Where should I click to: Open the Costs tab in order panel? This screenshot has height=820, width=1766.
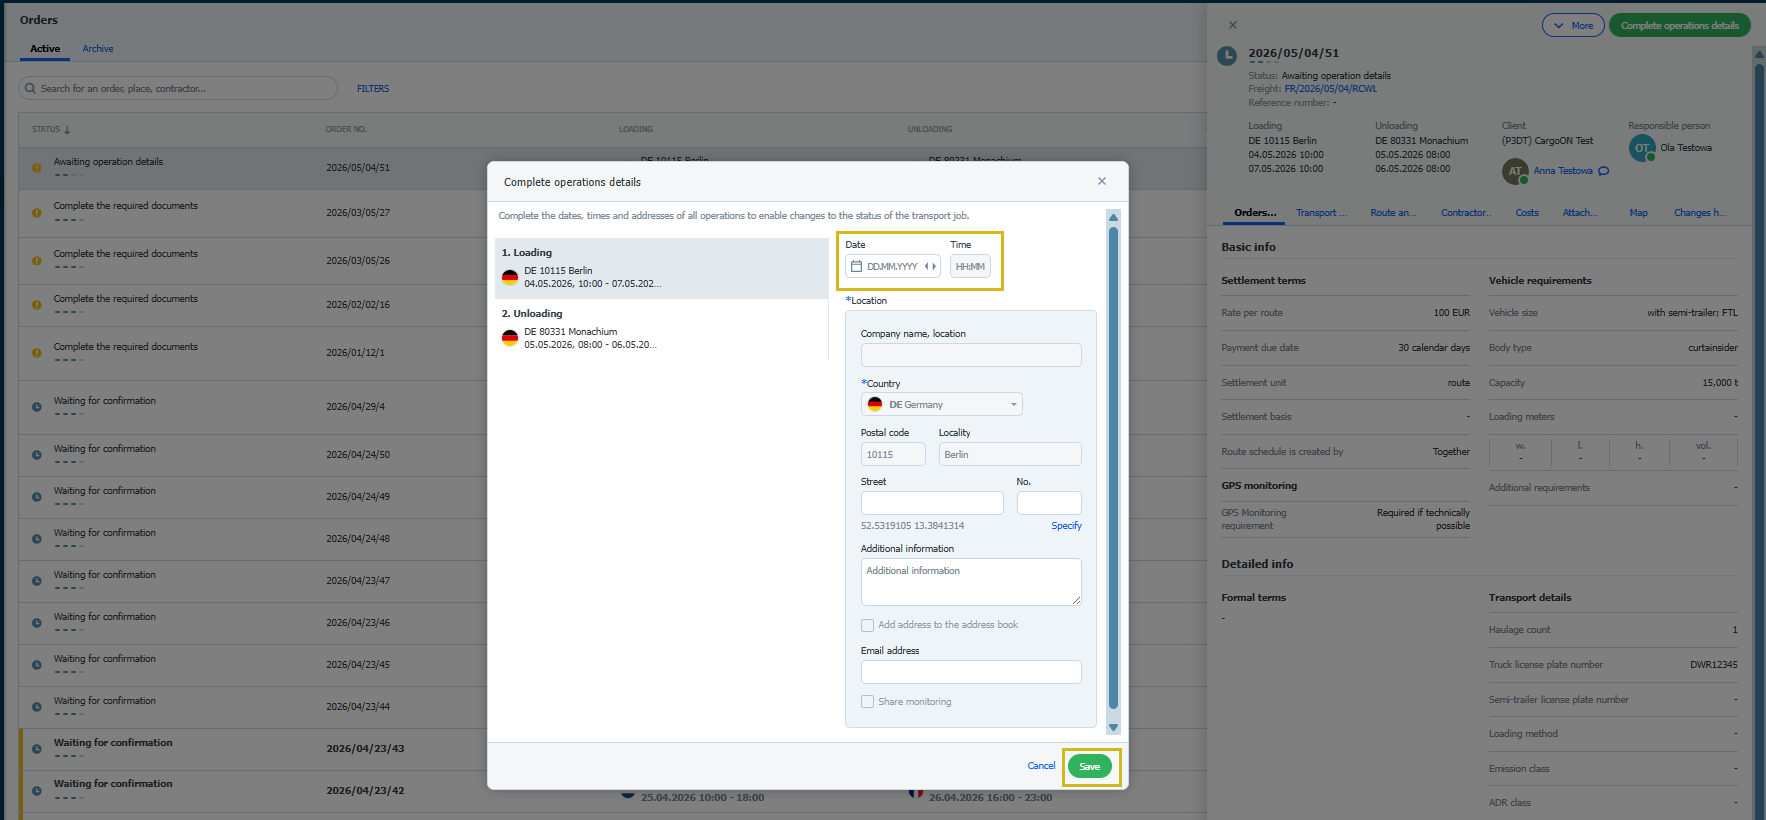1527,213
